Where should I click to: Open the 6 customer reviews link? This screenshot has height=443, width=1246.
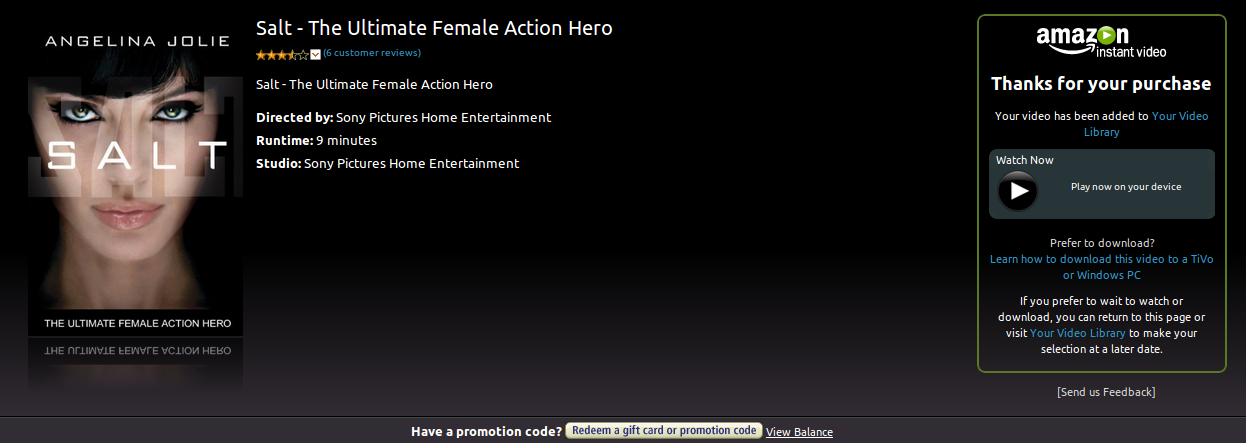[x=372, y=53]
